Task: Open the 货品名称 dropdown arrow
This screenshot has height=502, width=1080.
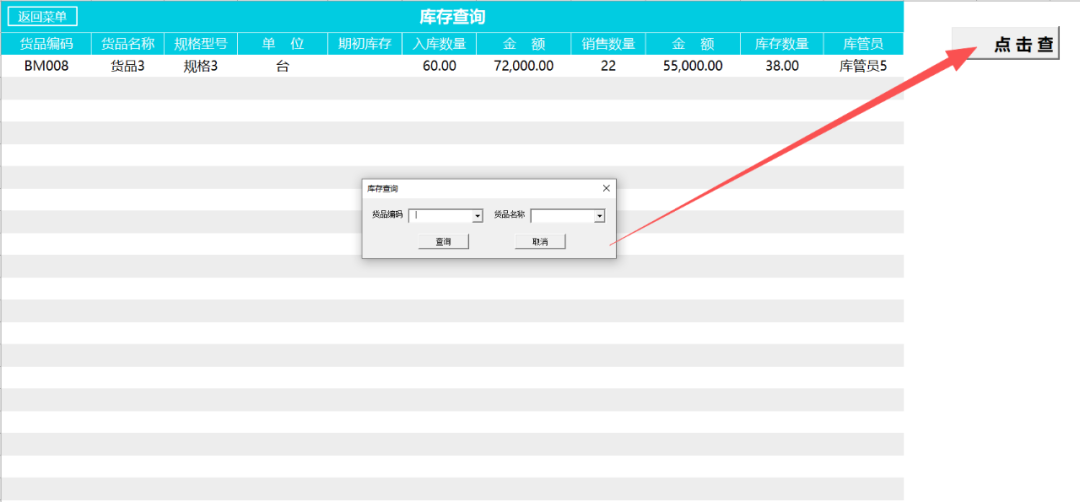Action: click(599, 215)
